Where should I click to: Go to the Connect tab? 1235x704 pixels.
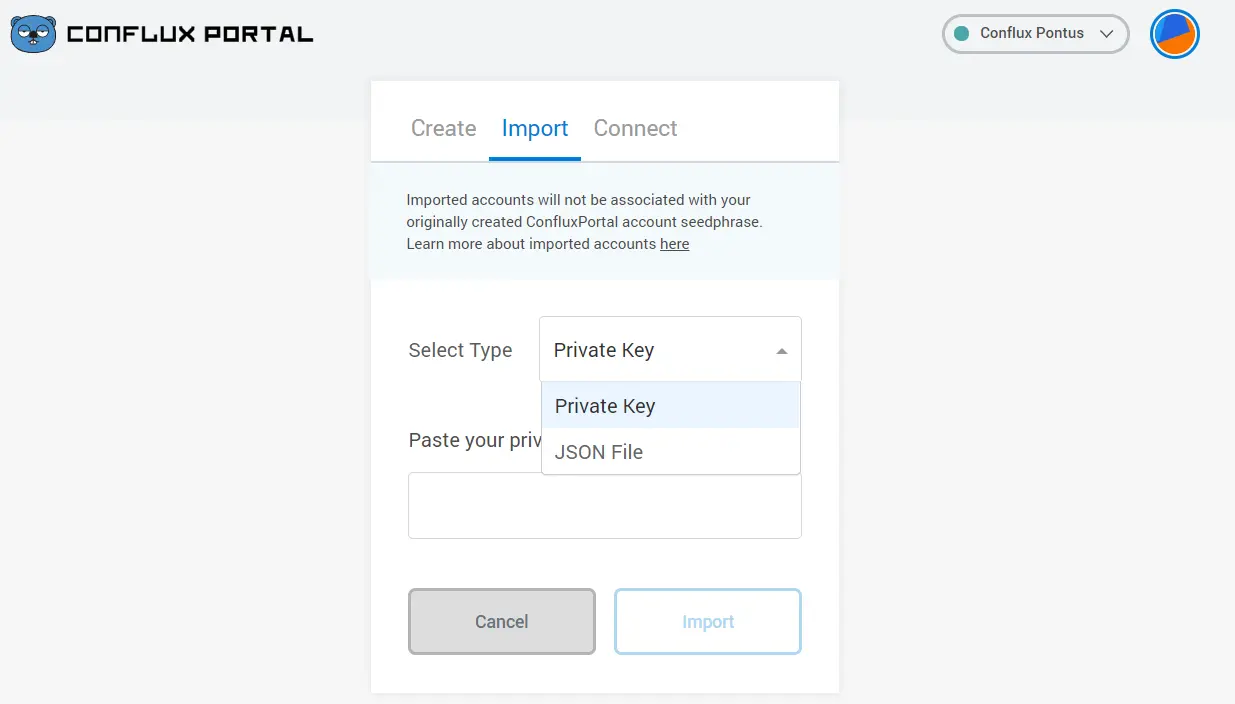pos(635,128)
